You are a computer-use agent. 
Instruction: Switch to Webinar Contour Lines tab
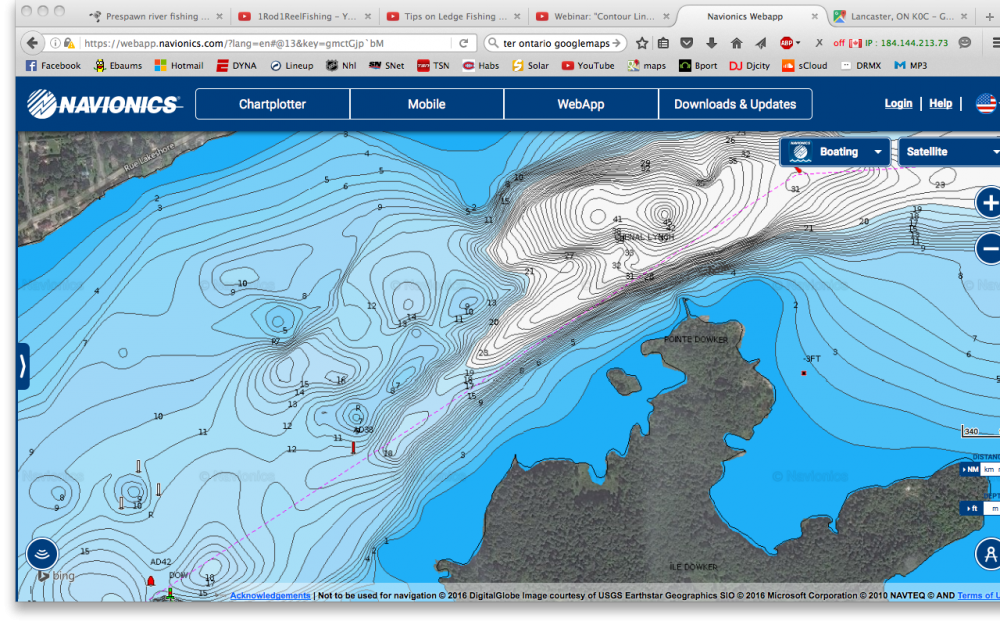[x=603, y=16]
